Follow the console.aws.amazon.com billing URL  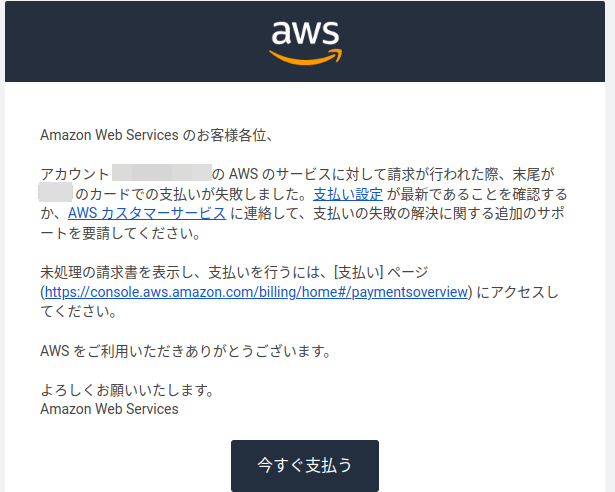coord(256,292)
